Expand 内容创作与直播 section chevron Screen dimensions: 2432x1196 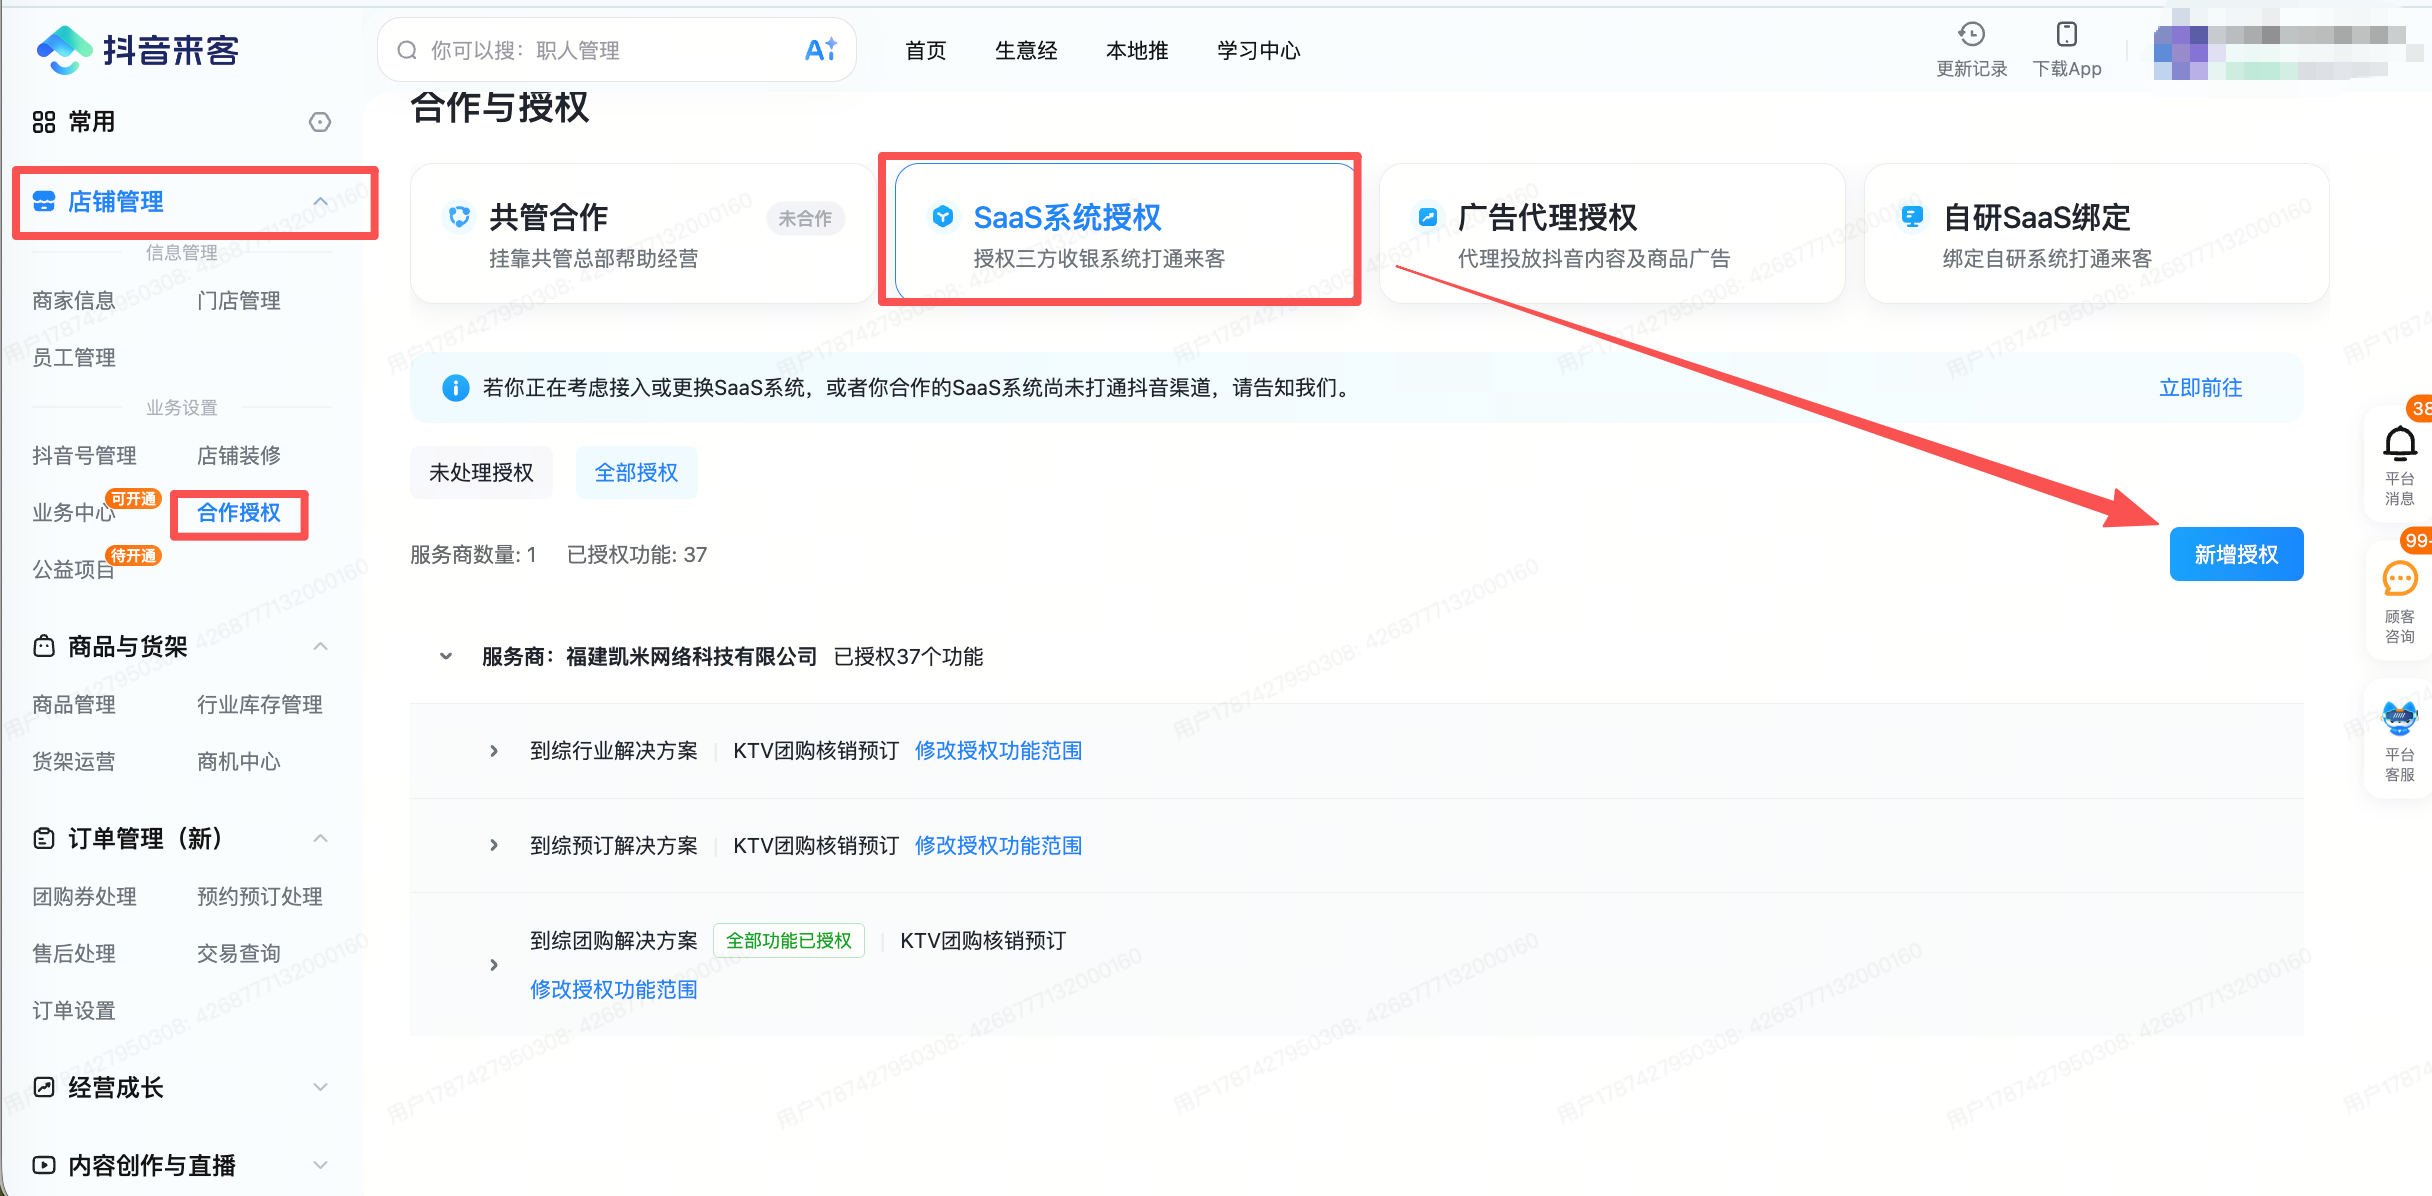pos(320,1165)
